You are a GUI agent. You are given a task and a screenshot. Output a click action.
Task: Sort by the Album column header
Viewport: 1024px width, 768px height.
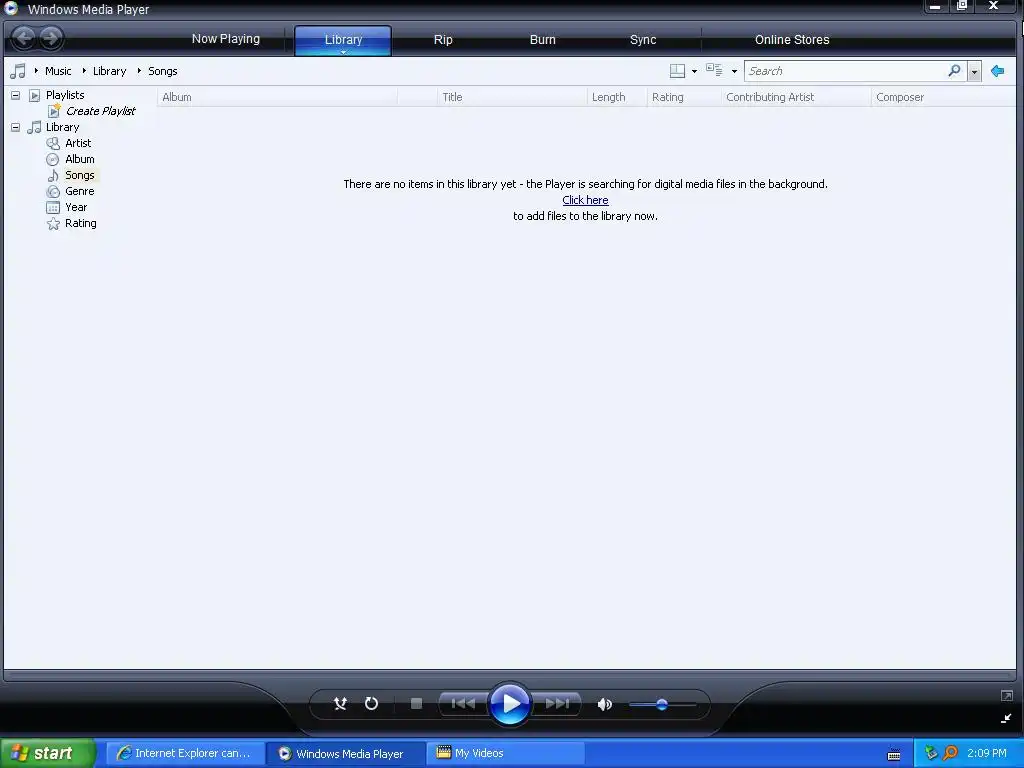[x=278, y=97]
